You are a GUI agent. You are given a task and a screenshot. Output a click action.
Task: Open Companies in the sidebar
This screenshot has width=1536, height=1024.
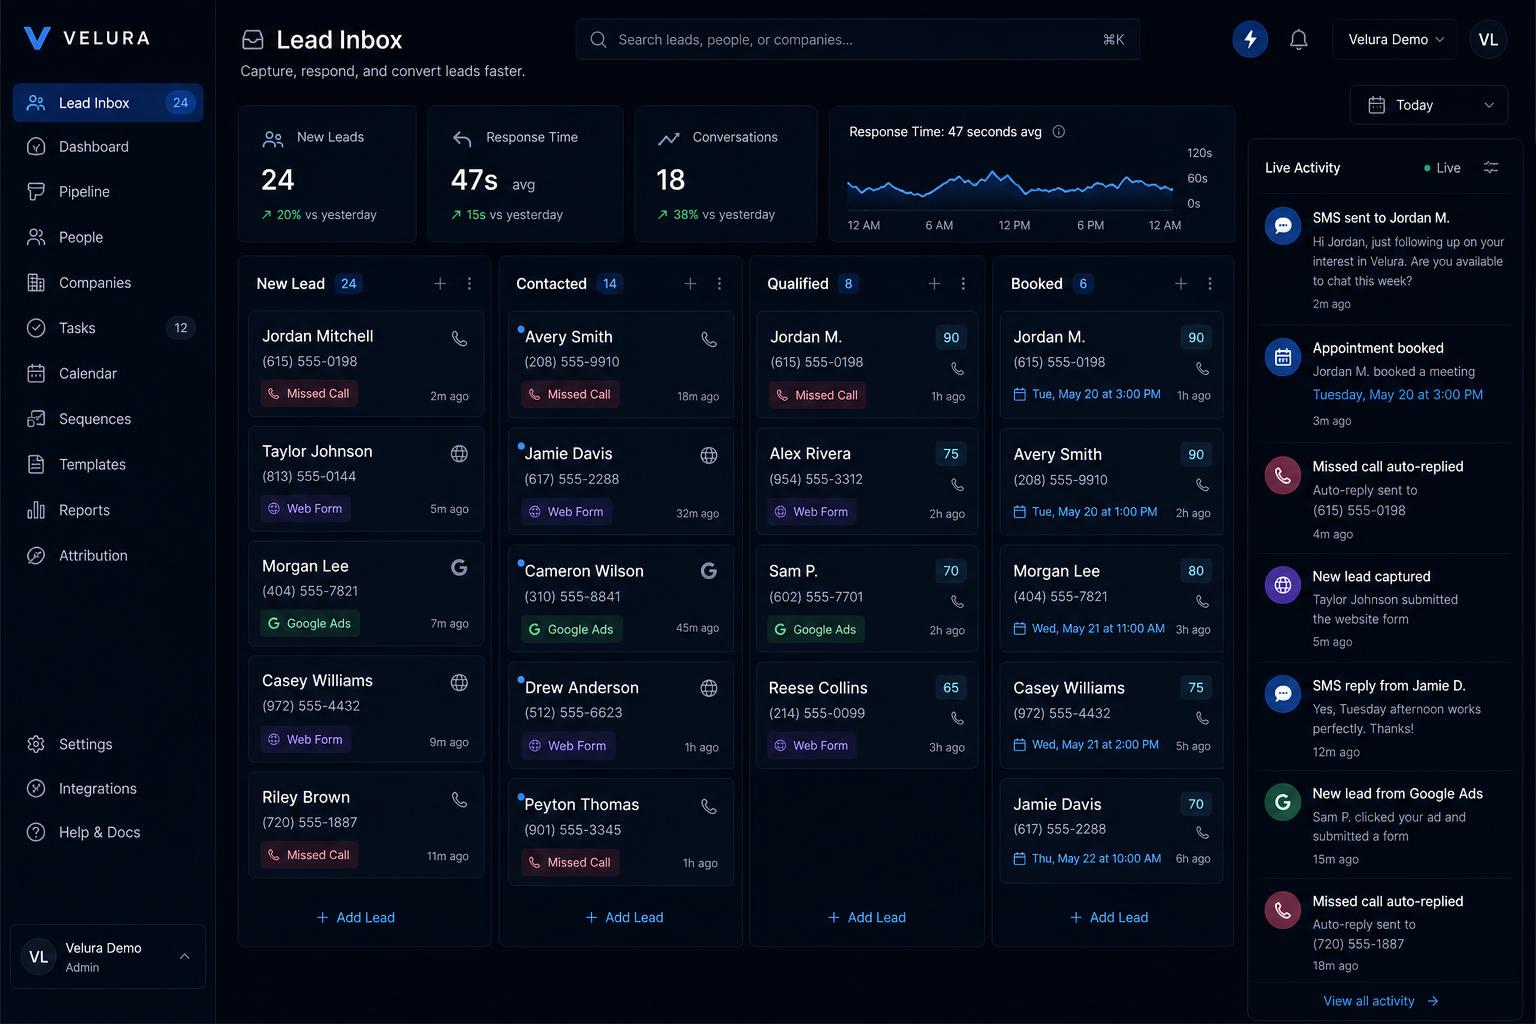[108, 283]
